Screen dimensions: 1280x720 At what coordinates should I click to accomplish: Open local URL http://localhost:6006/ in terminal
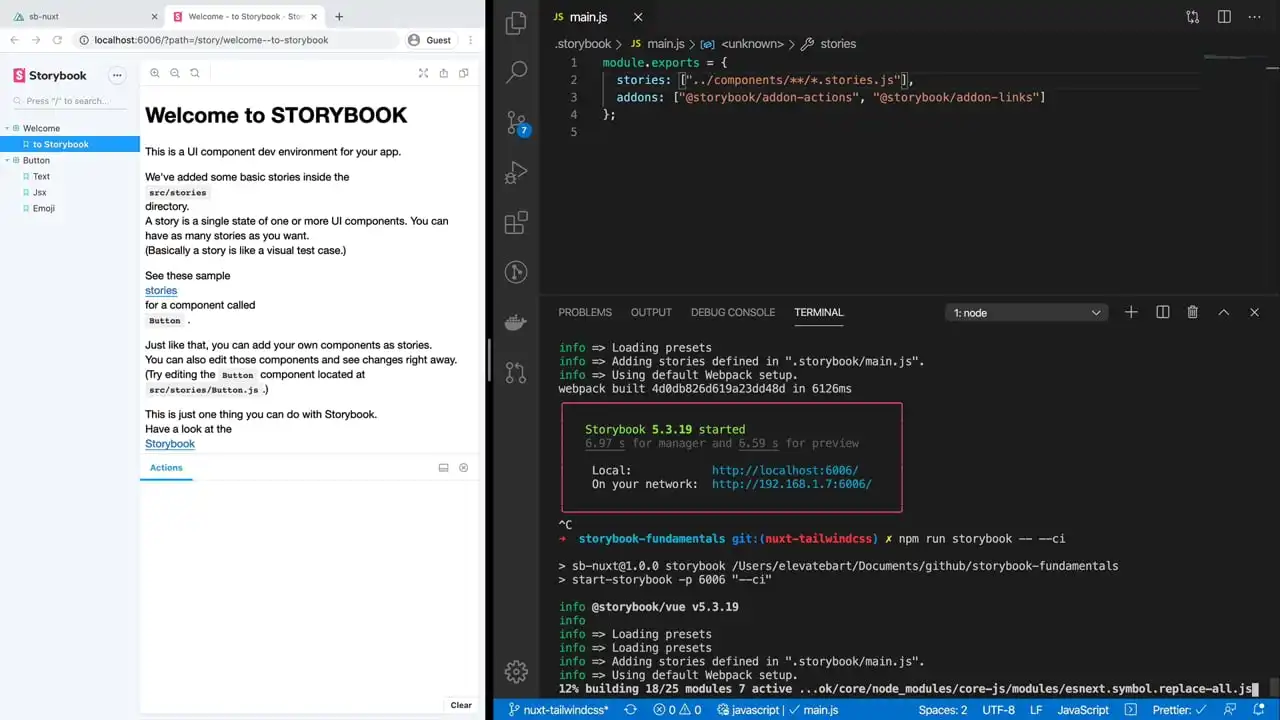[x=785, y=470]
